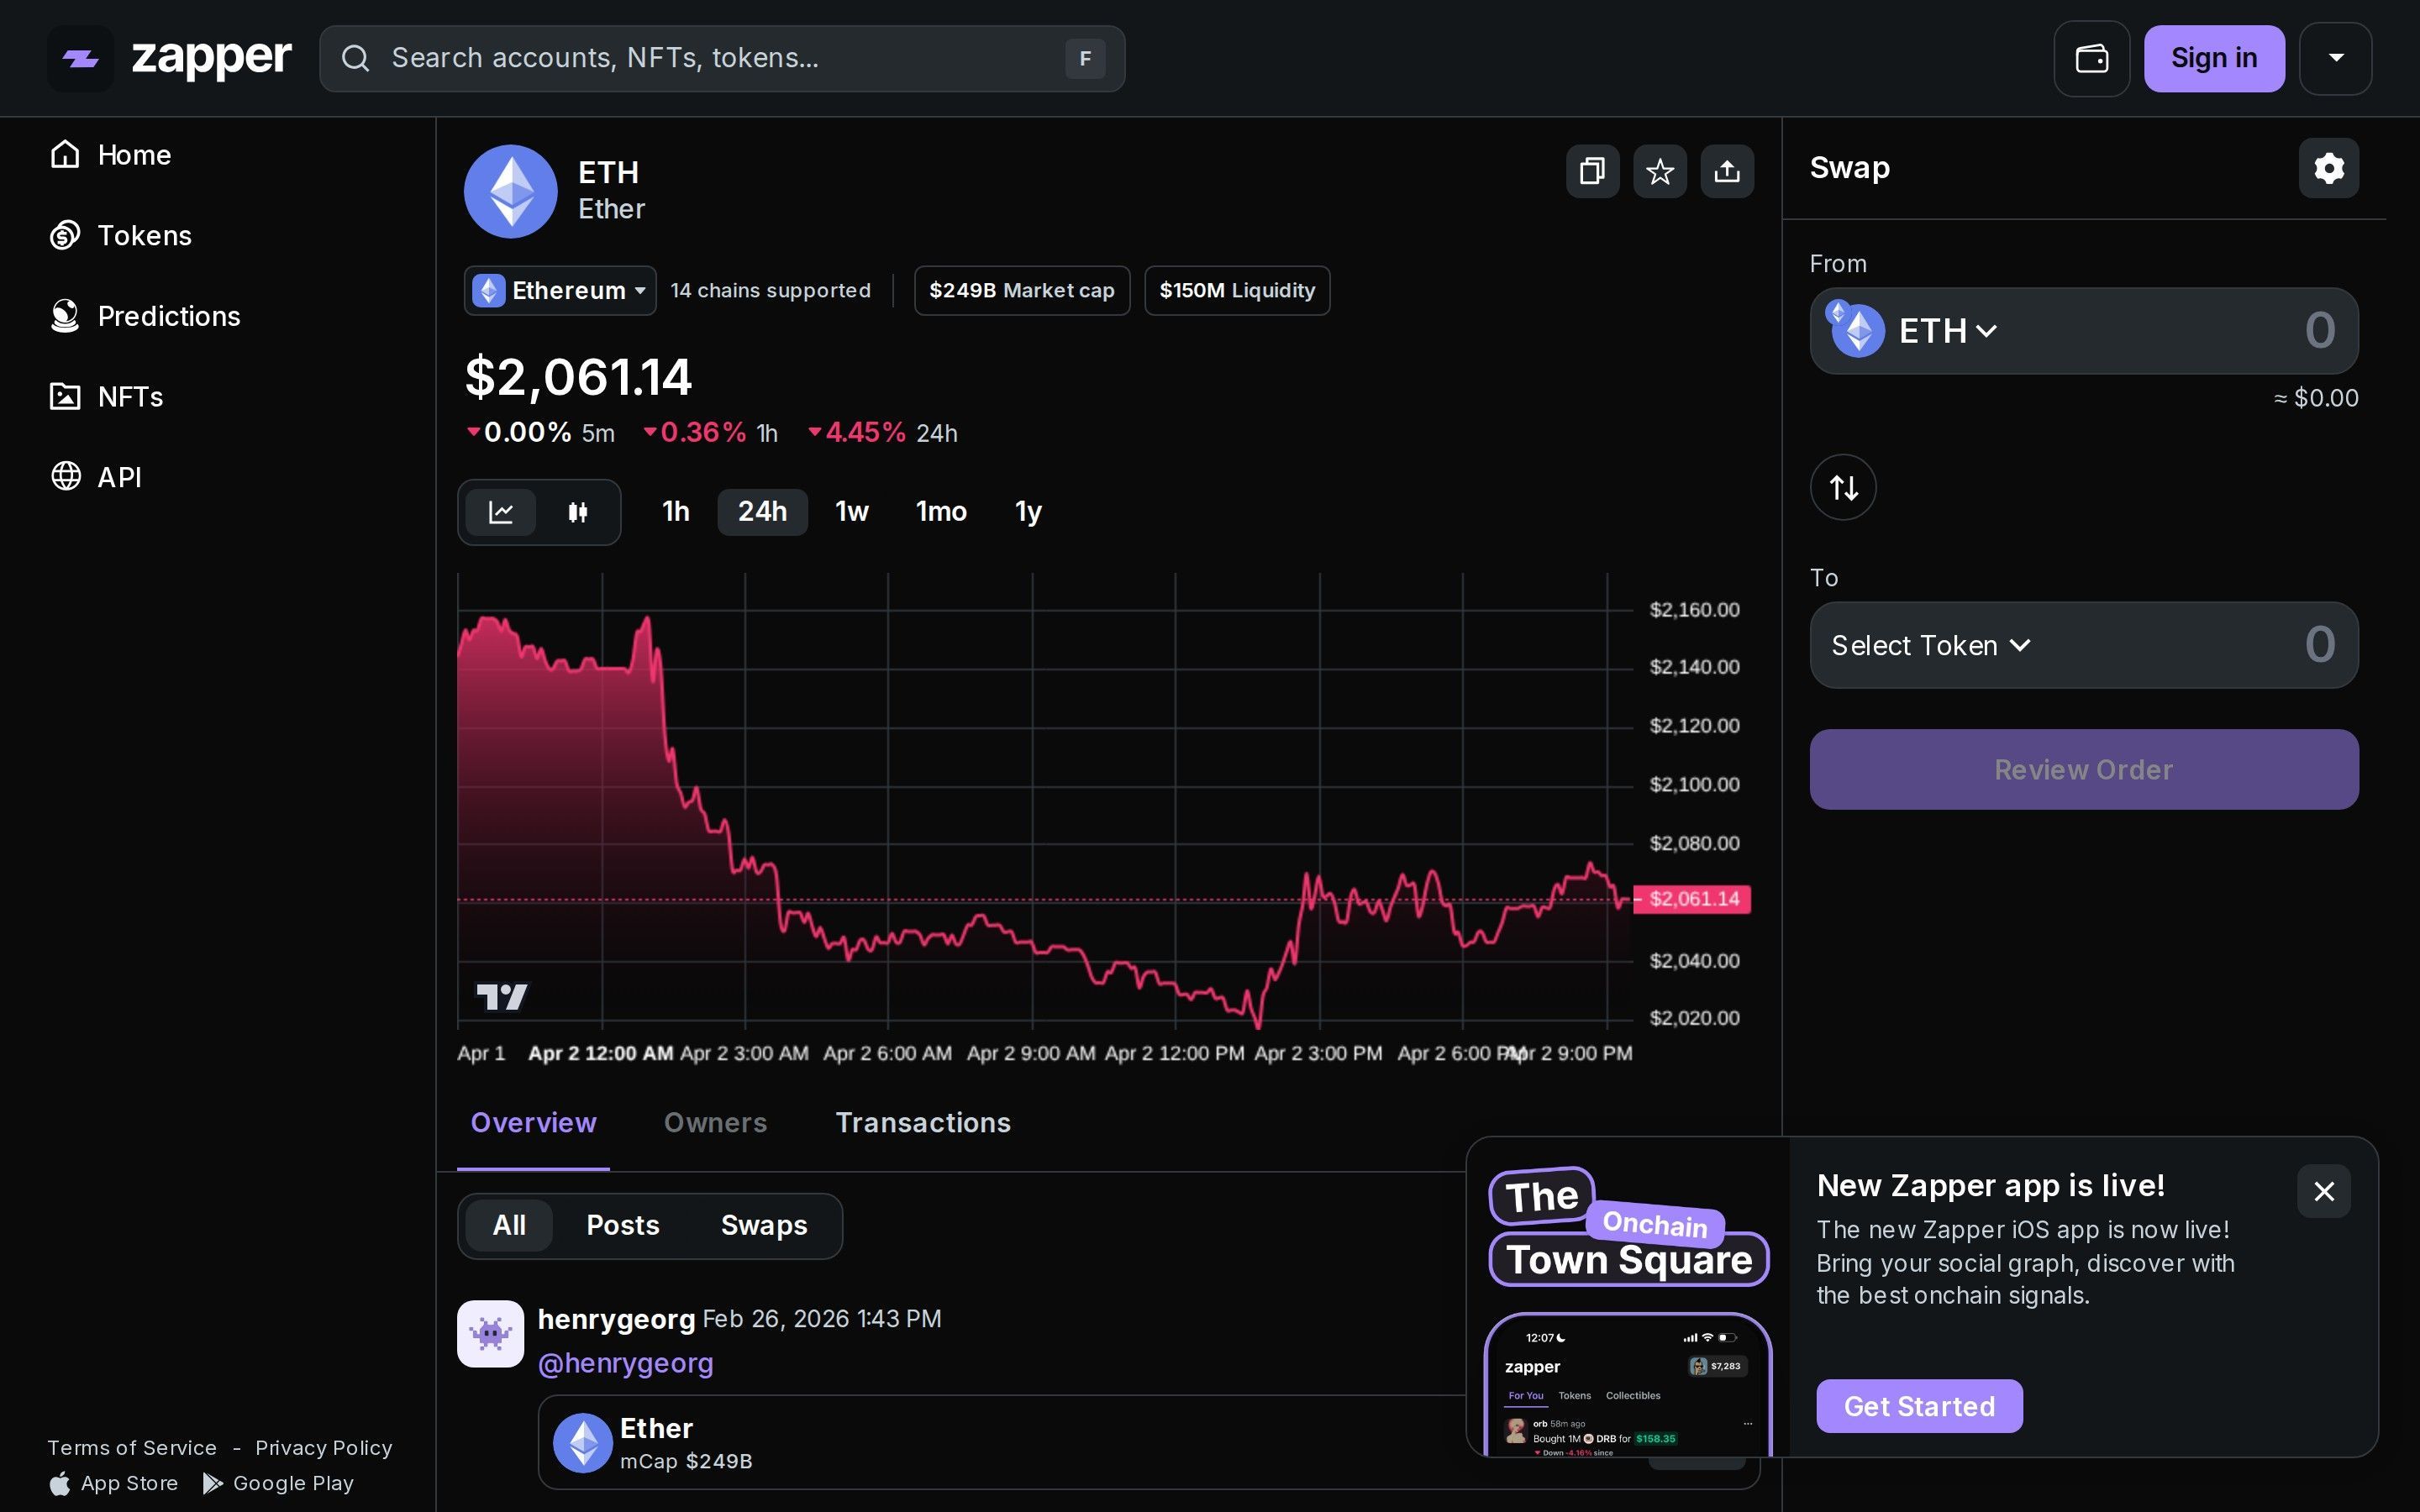Viewport: 2420px width, 1512px height.
Task: Click the TradingView logo on the chart
Action: (502, 996)
